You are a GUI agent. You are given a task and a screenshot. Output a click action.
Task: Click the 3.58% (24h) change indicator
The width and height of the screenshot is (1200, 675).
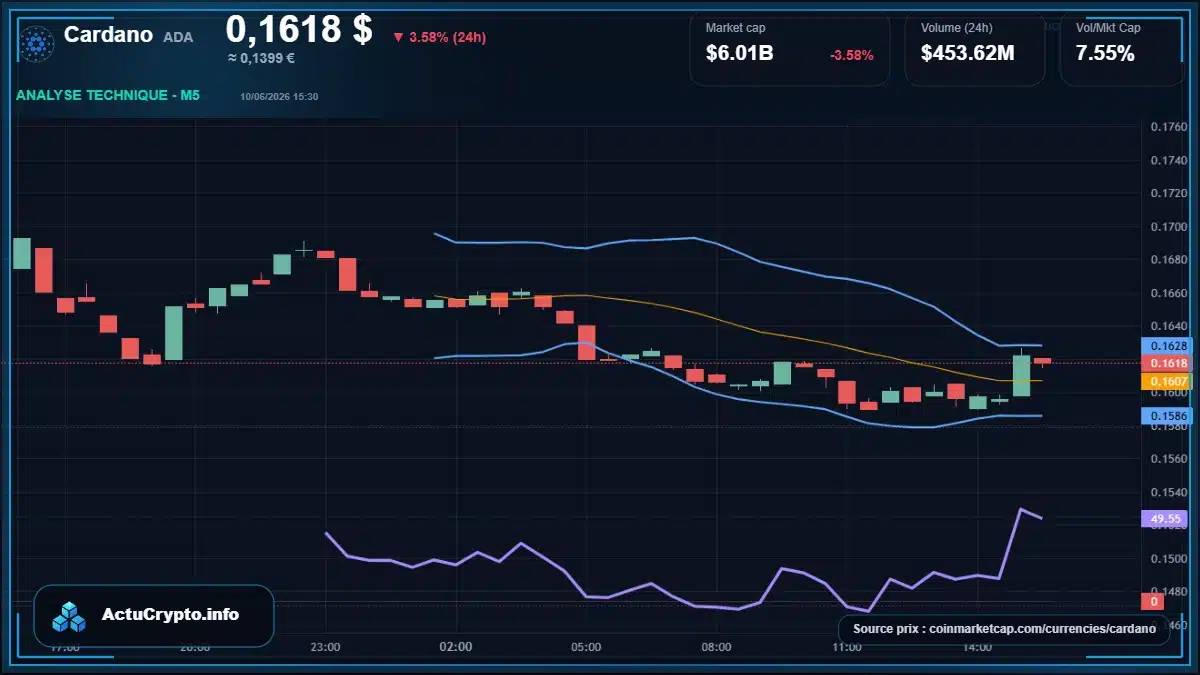[440, 37]
